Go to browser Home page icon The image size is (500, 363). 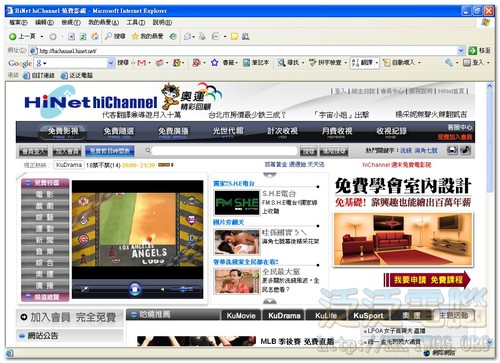click(x=95, y=36)
